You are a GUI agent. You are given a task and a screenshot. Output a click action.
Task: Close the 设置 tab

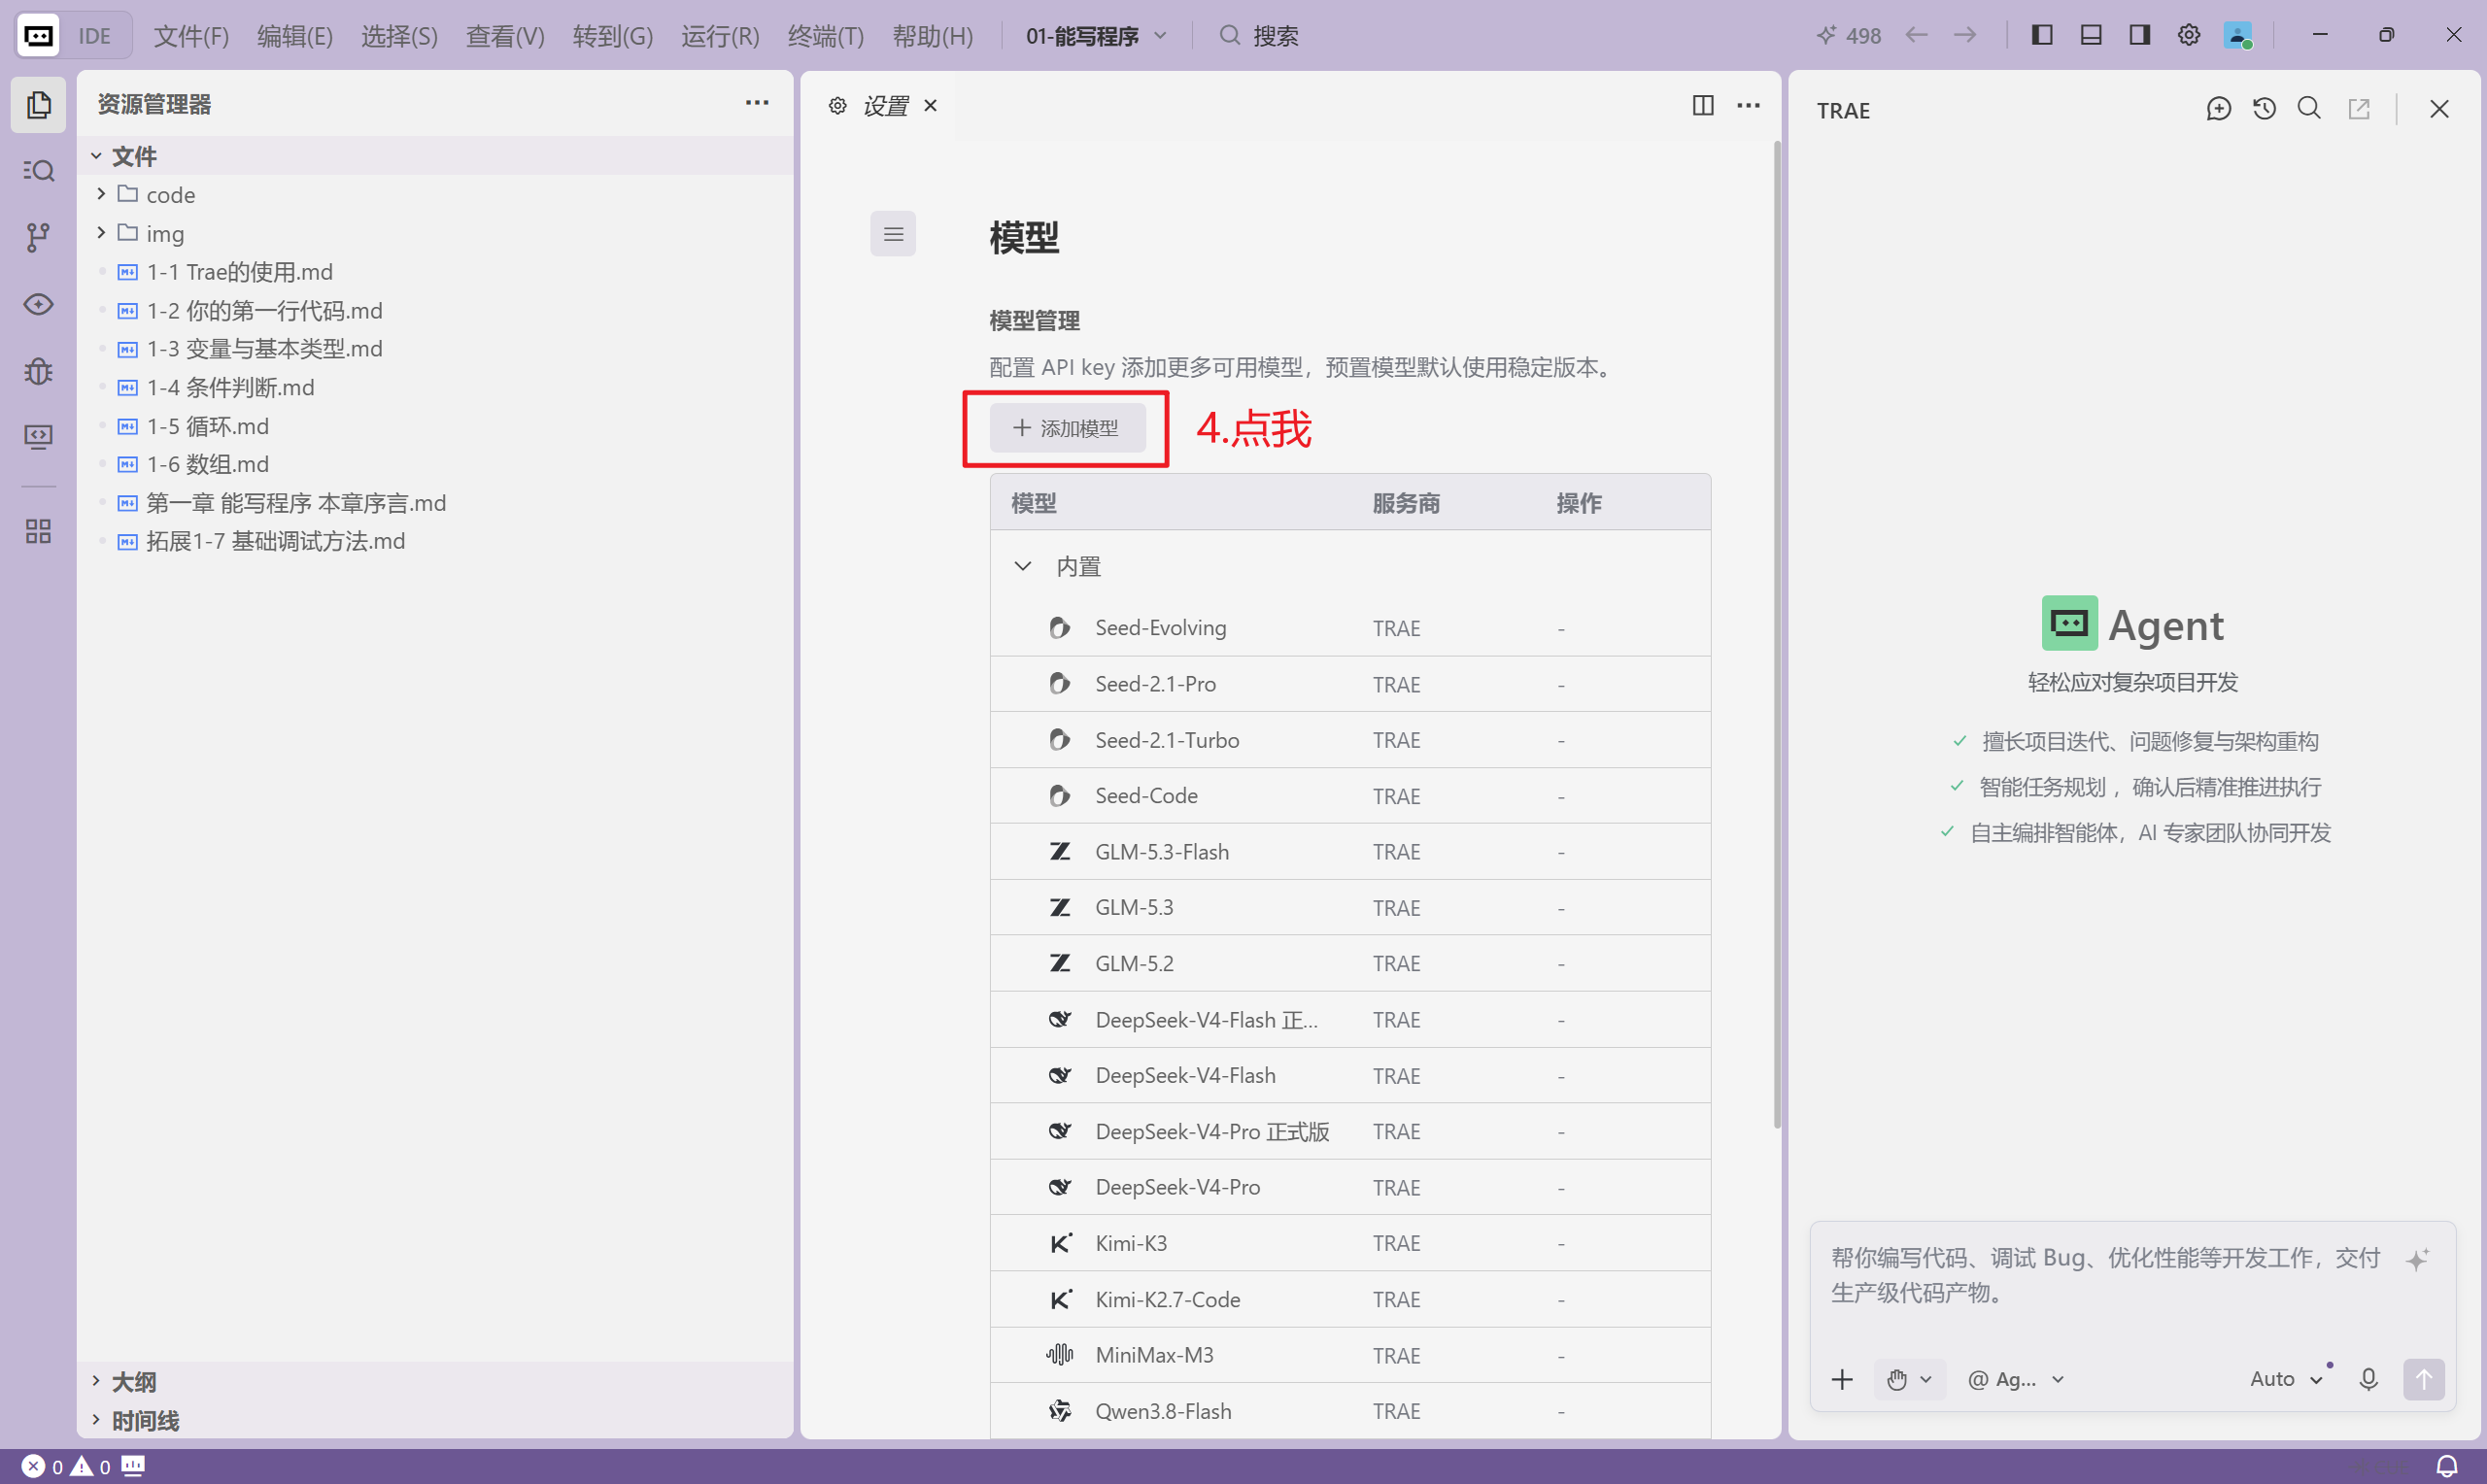[931, 106]
